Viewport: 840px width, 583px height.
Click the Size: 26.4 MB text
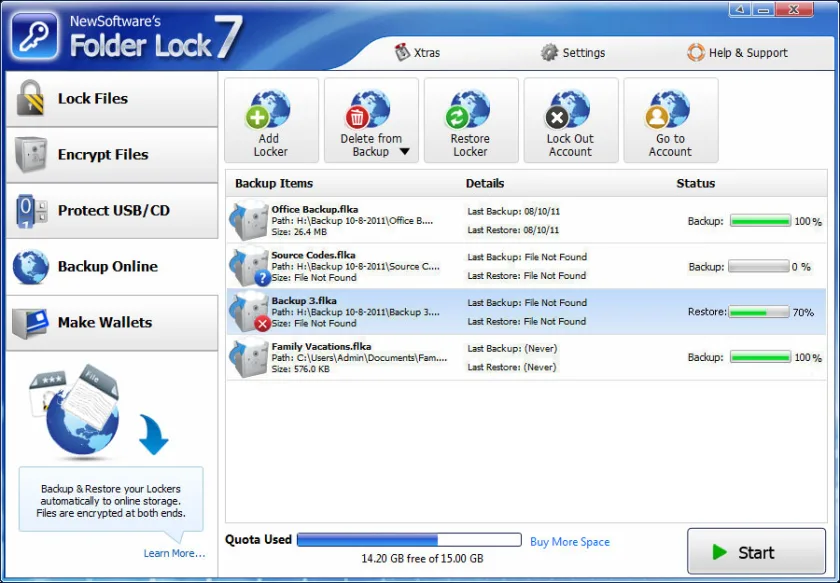tap(299, 232)
